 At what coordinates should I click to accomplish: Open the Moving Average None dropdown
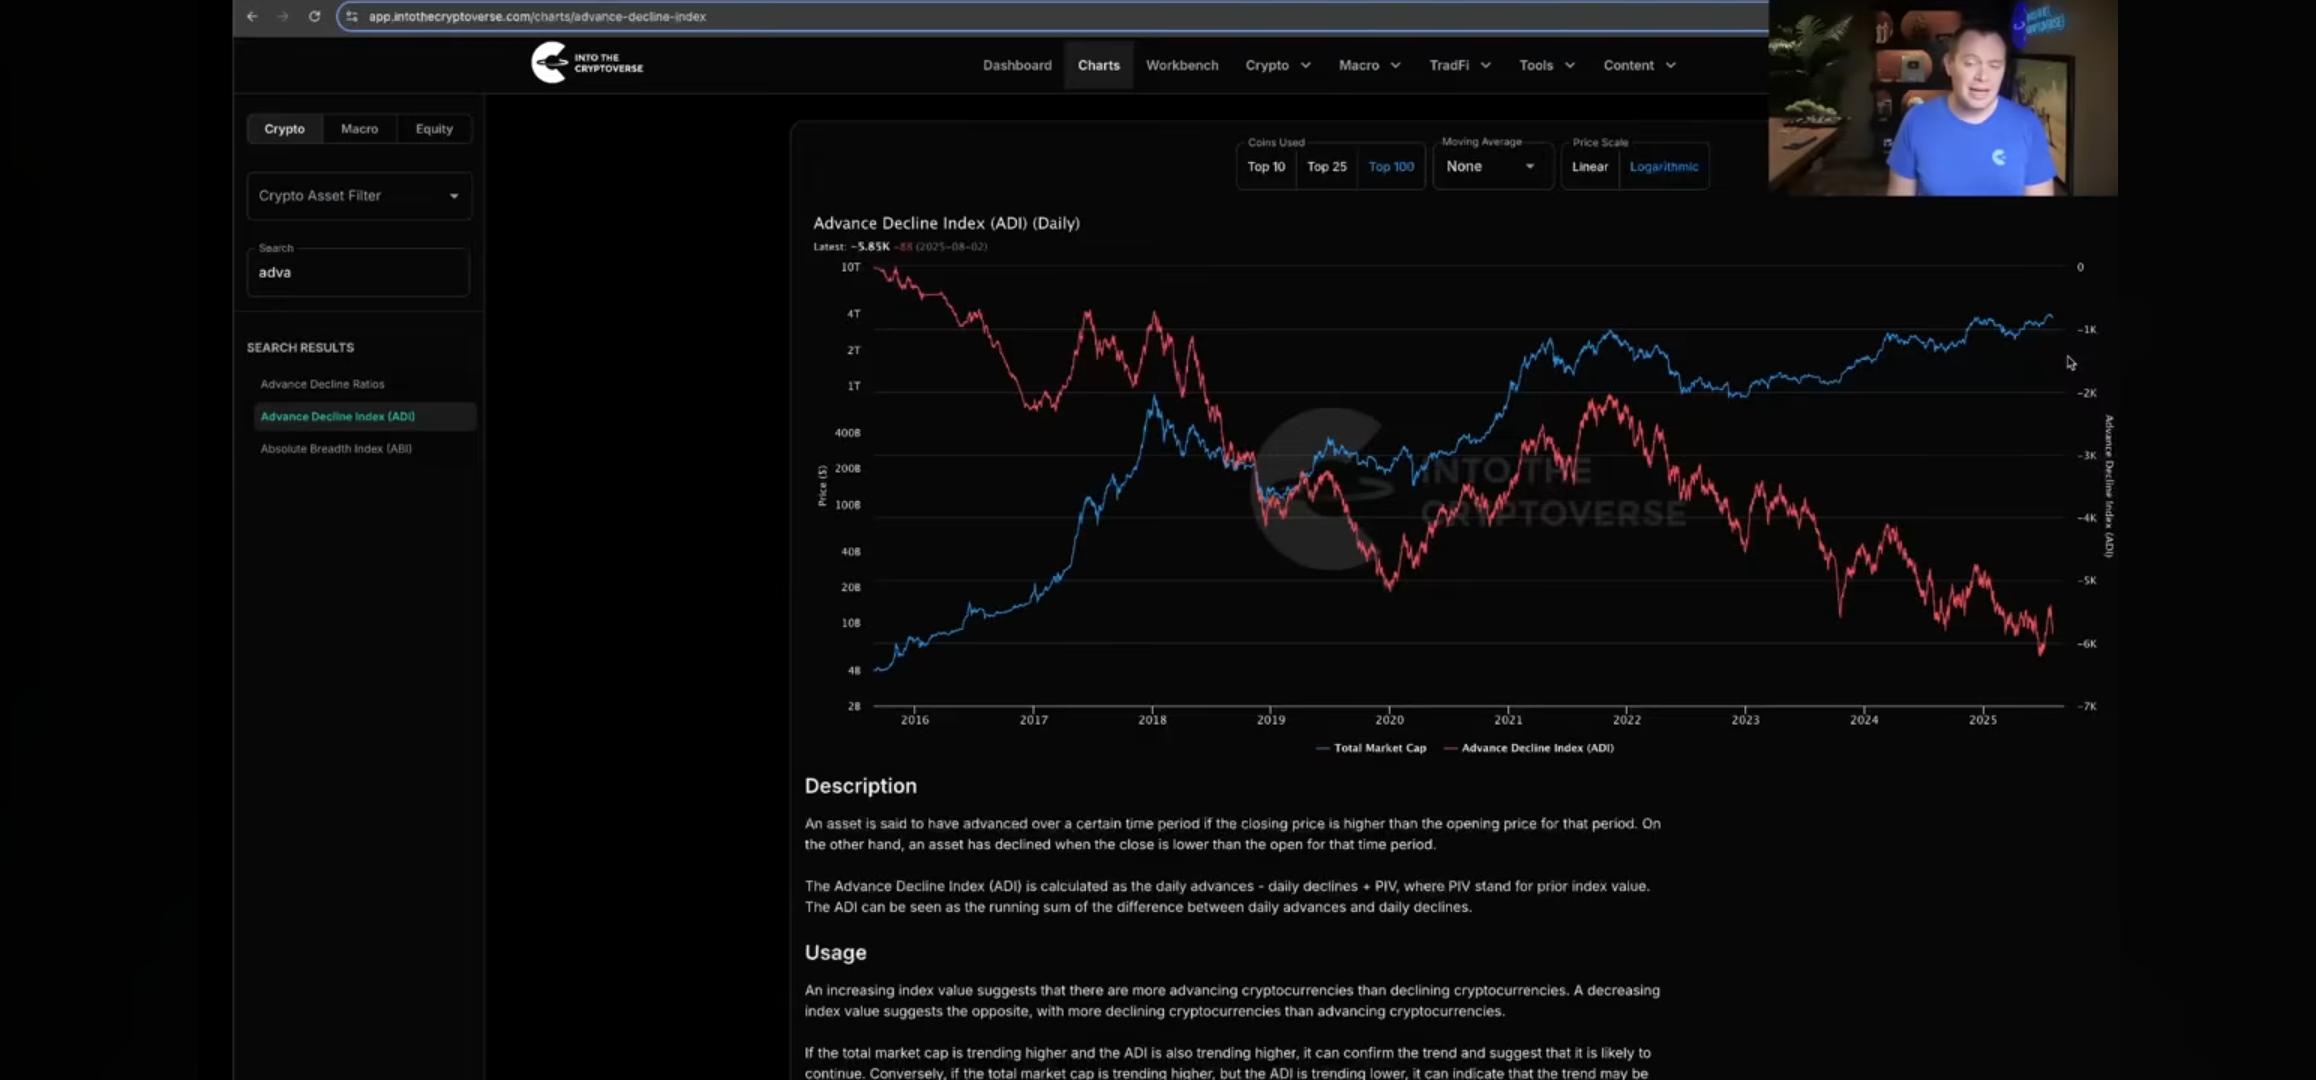[1491, 167]
